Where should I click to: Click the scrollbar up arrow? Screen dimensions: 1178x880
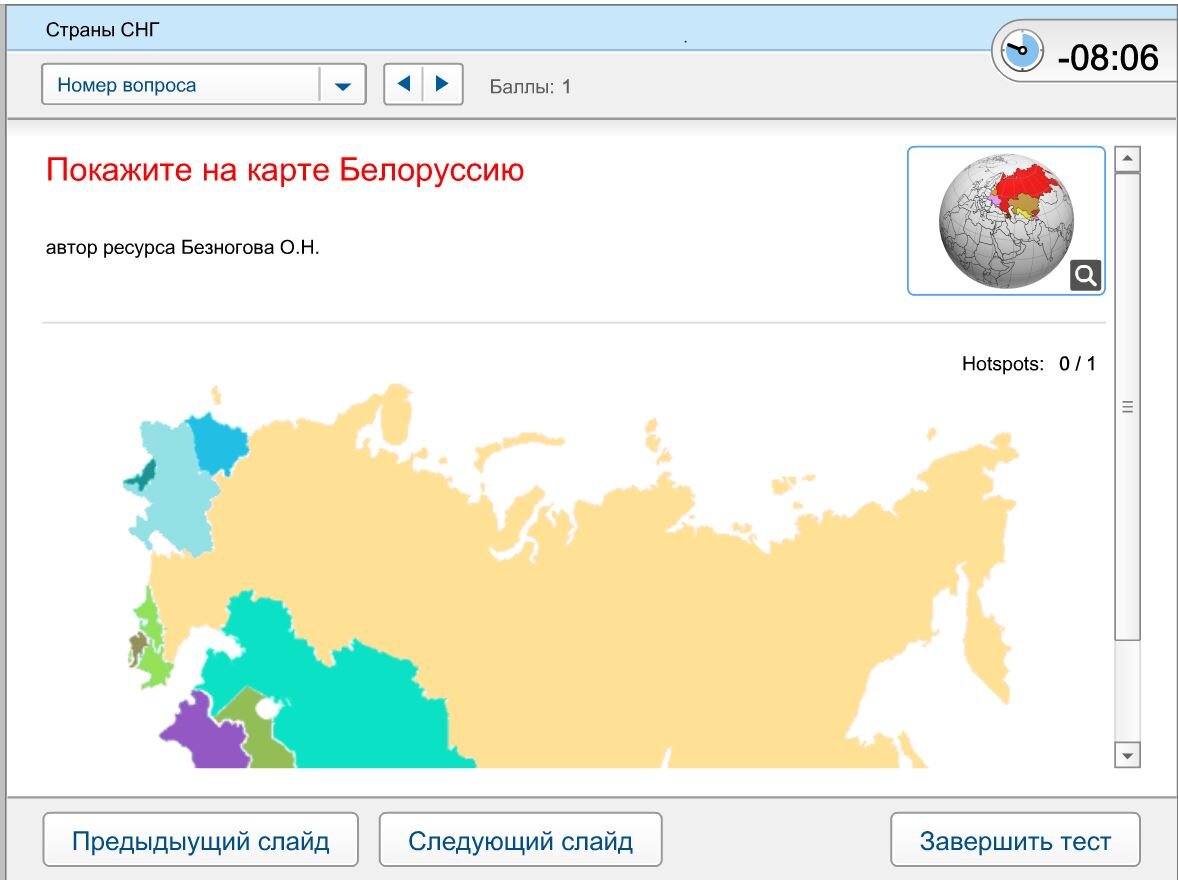1128,156
